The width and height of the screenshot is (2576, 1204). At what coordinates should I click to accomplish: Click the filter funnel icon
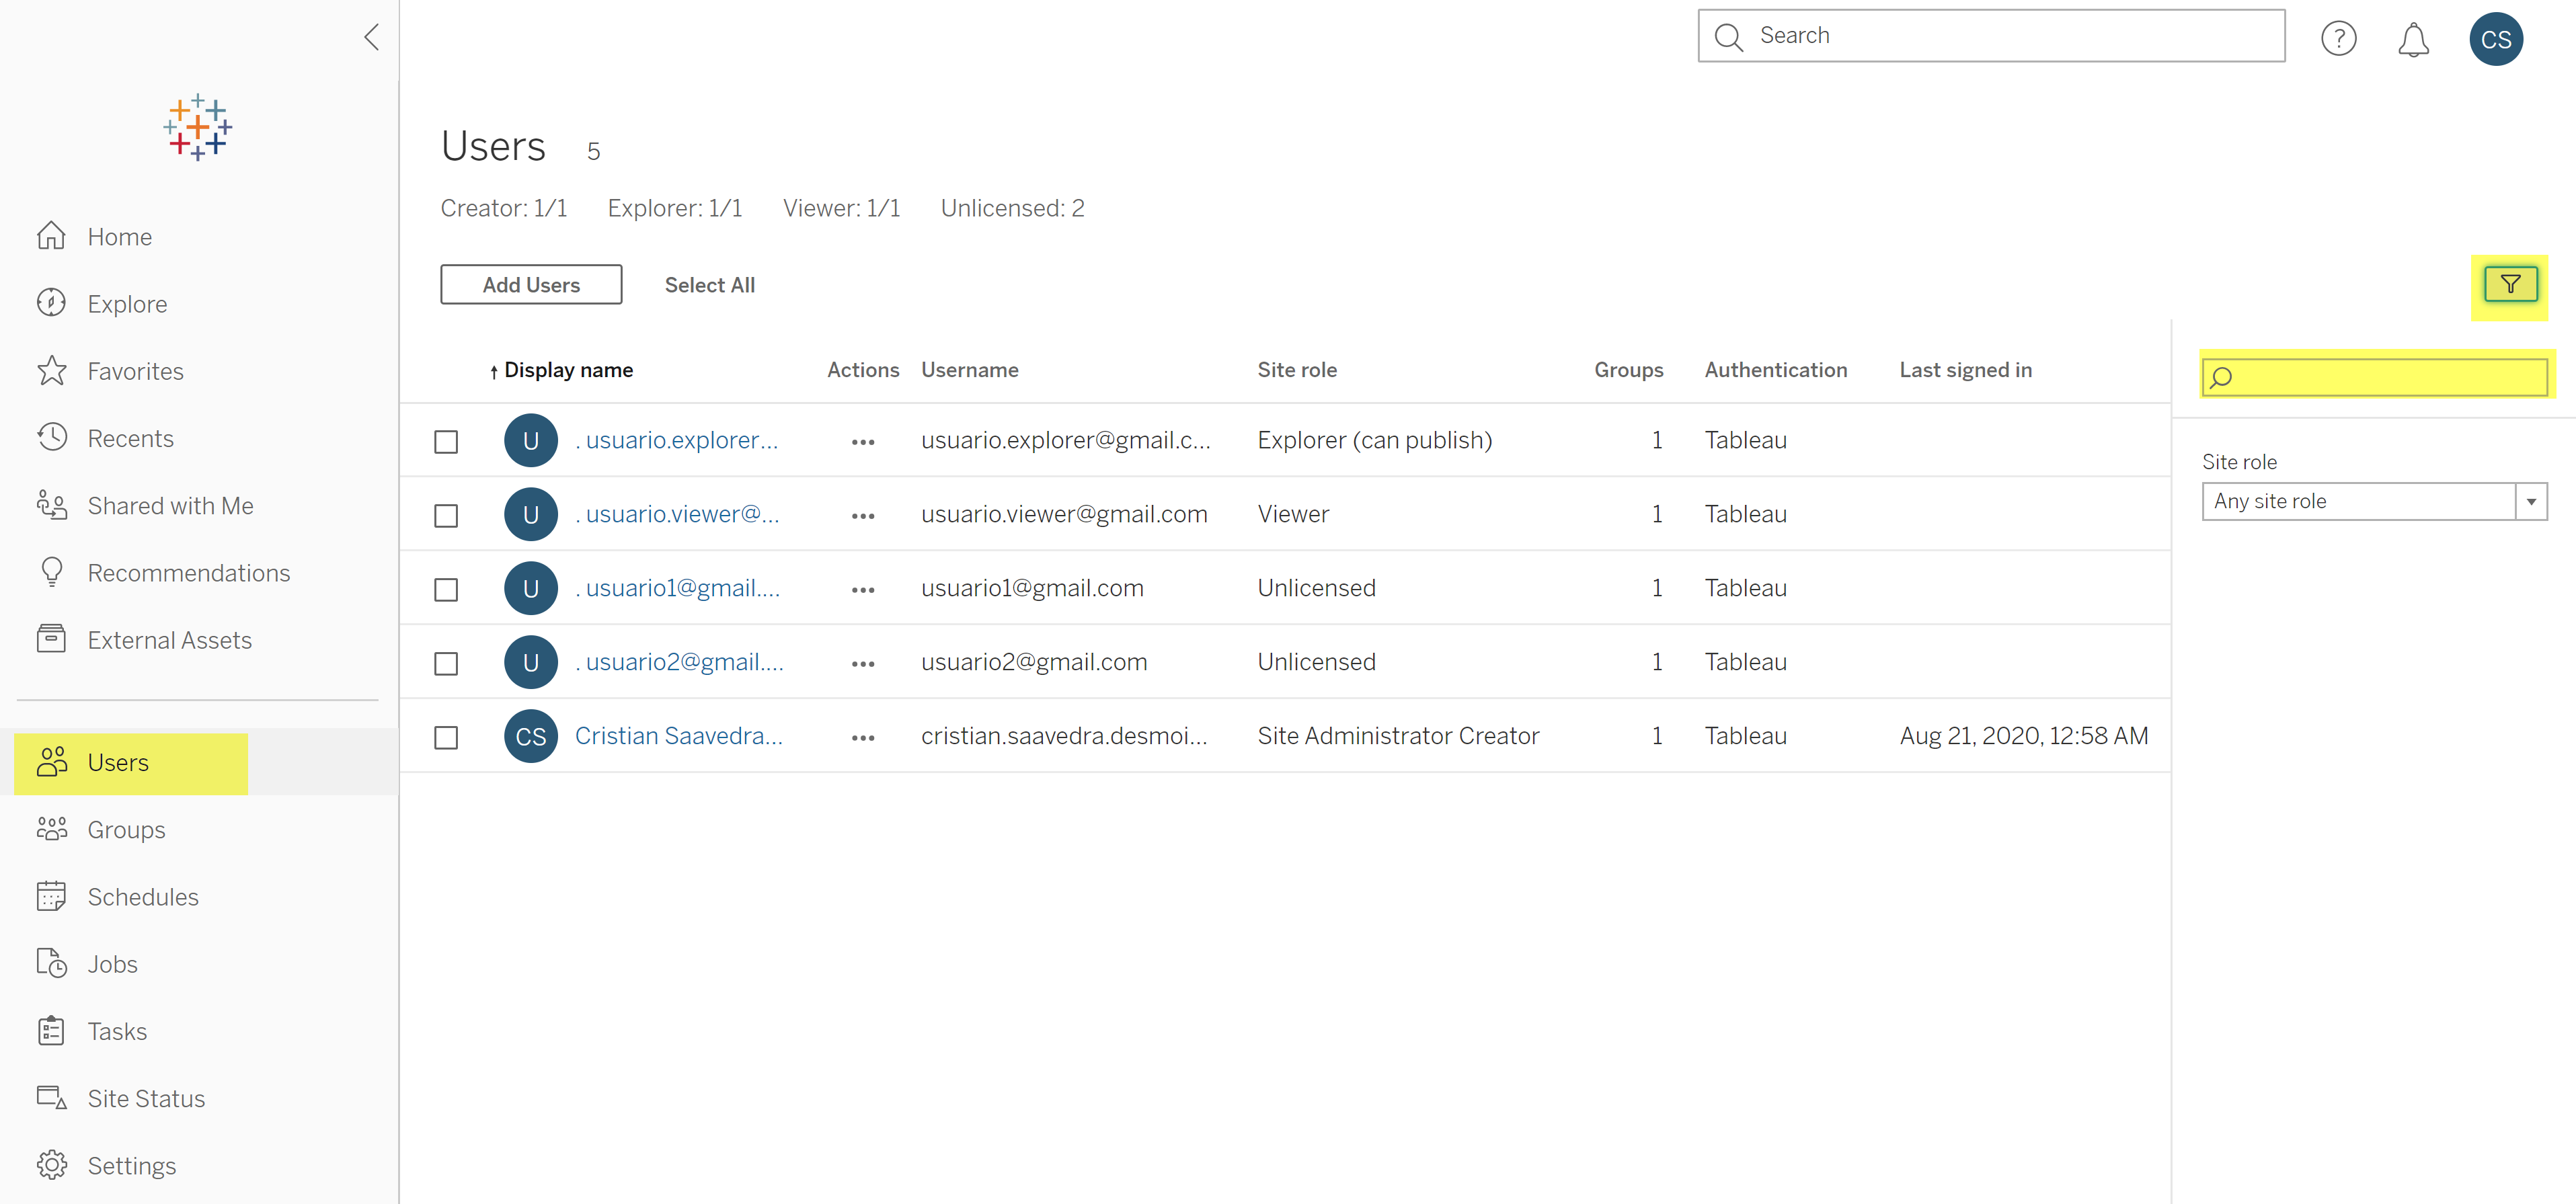(2509, 285)
